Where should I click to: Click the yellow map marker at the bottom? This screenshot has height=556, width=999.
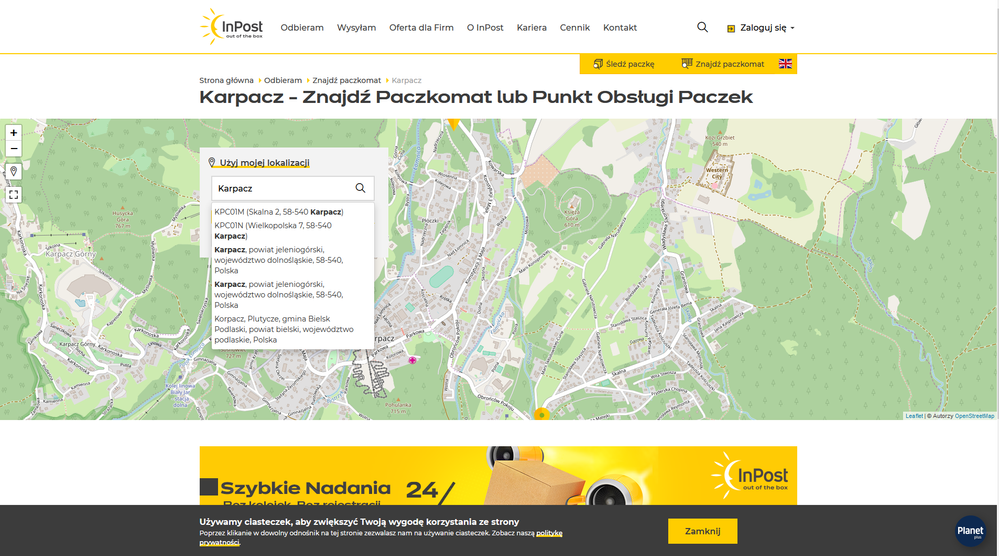click(x=541, y=413)
